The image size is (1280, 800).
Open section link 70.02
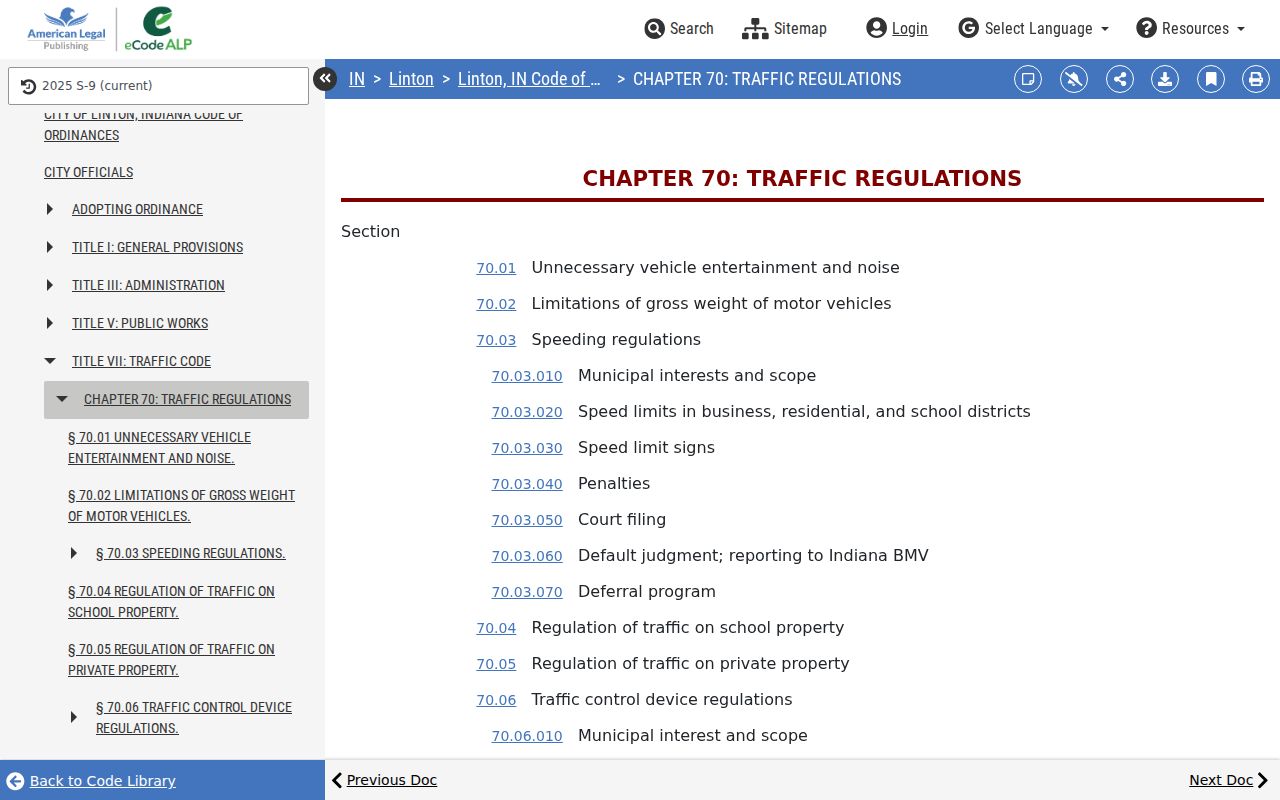point(496,304)
